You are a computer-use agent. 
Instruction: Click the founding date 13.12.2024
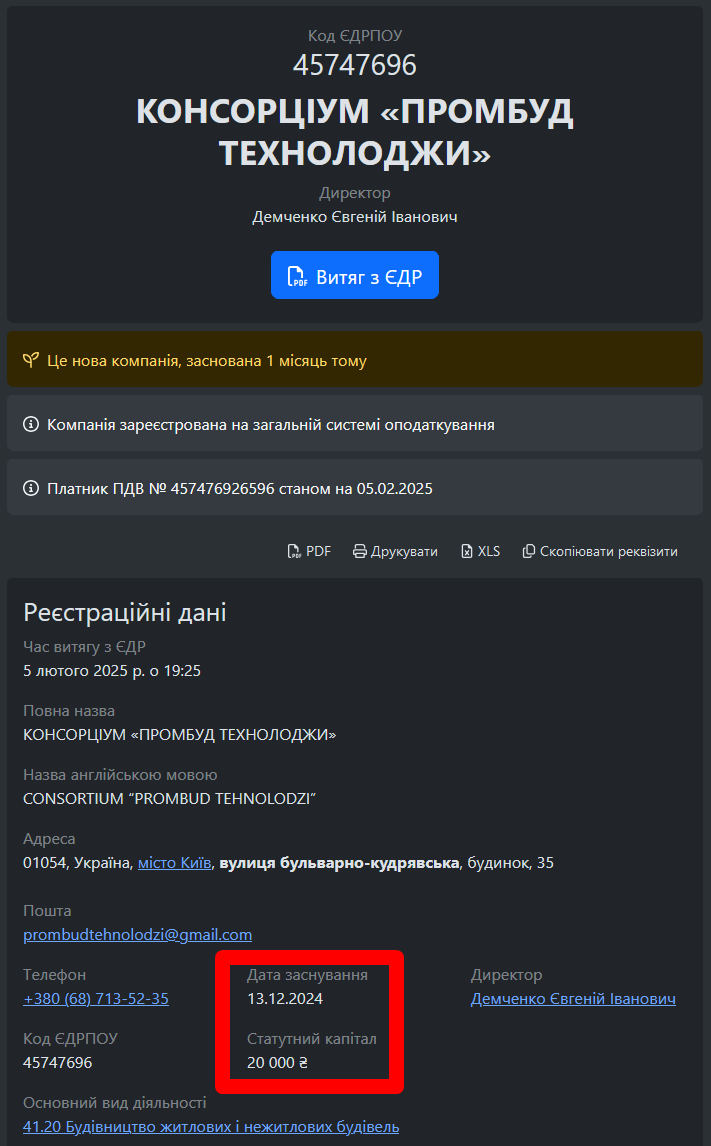(x=285, y=999)
